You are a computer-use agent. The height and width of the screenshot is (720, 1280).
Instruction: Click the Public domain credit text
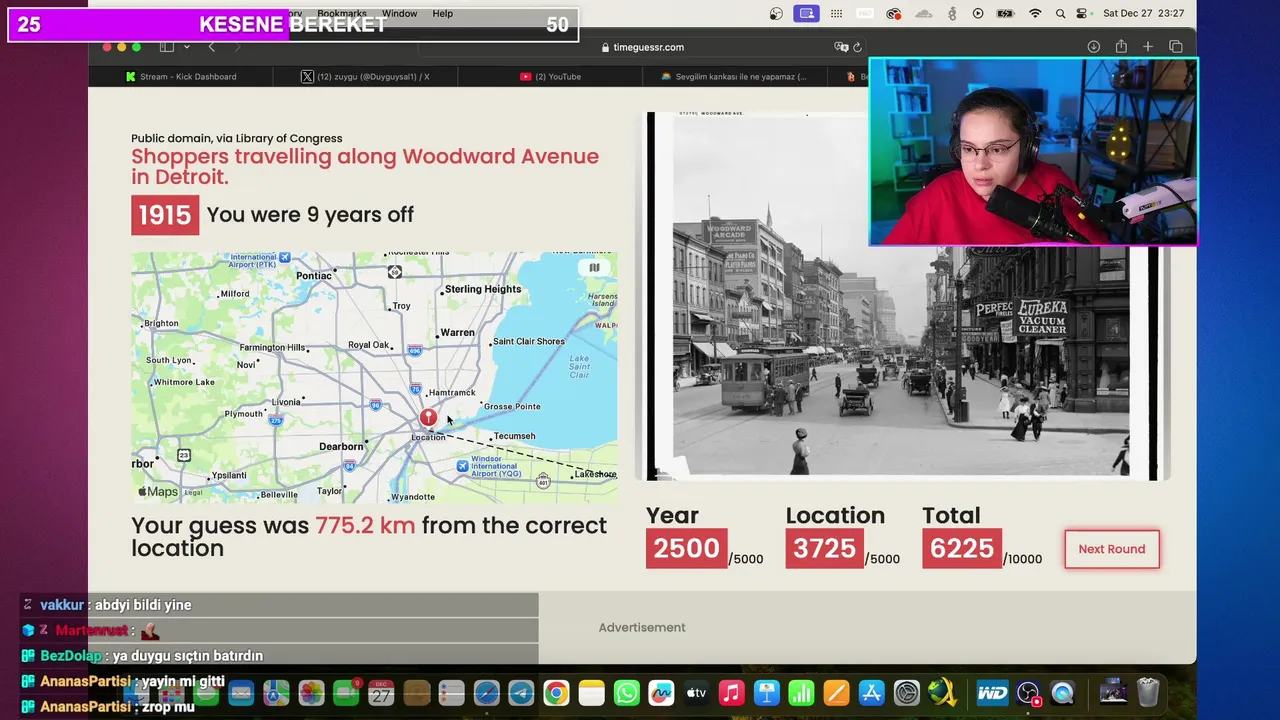point(237,138)
